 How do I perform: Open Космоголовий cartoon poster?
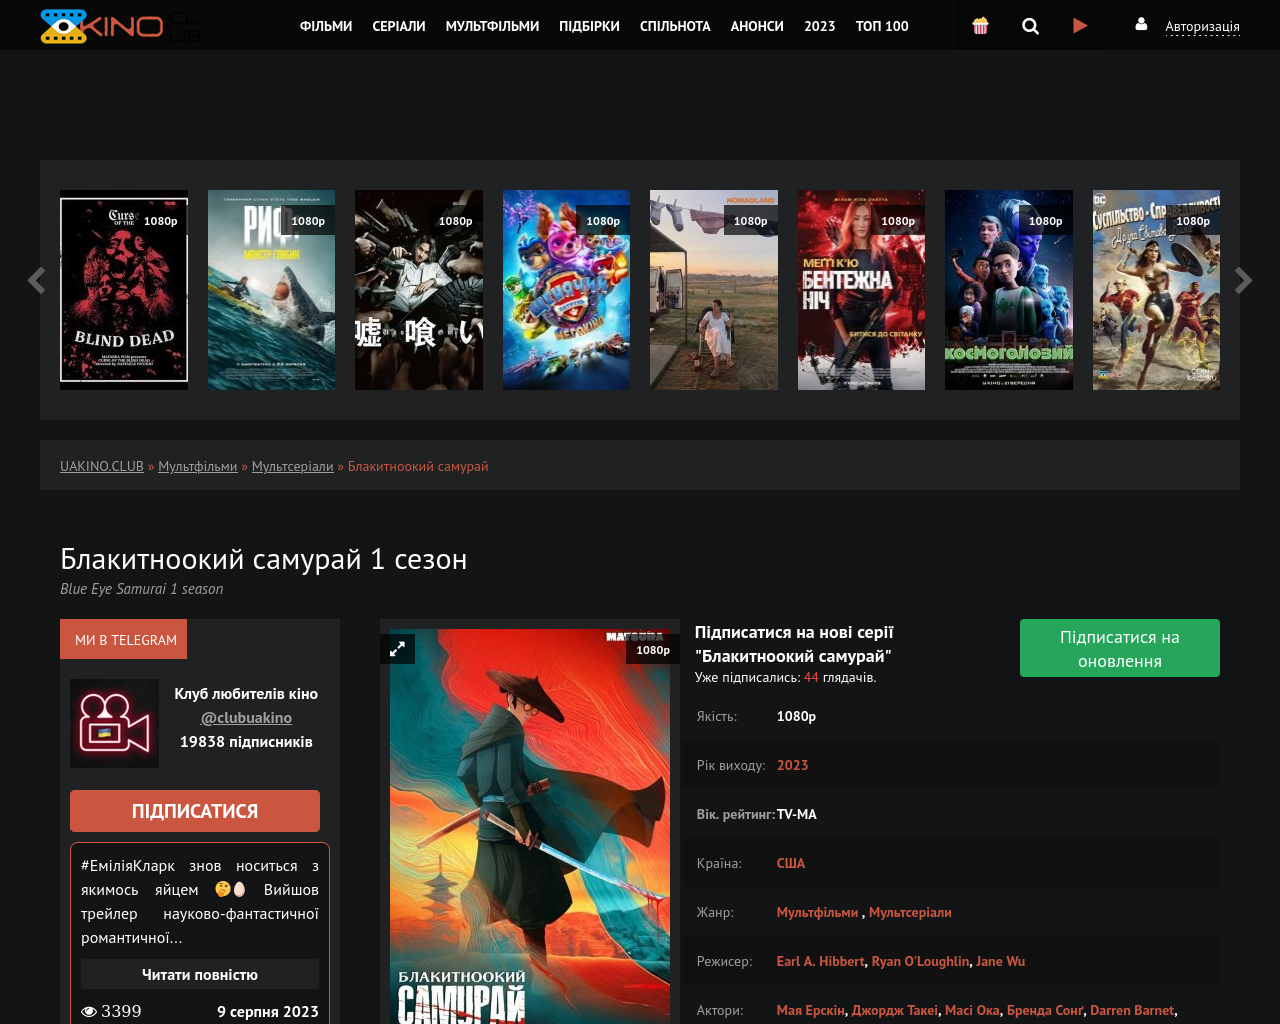click(1009, 290)
